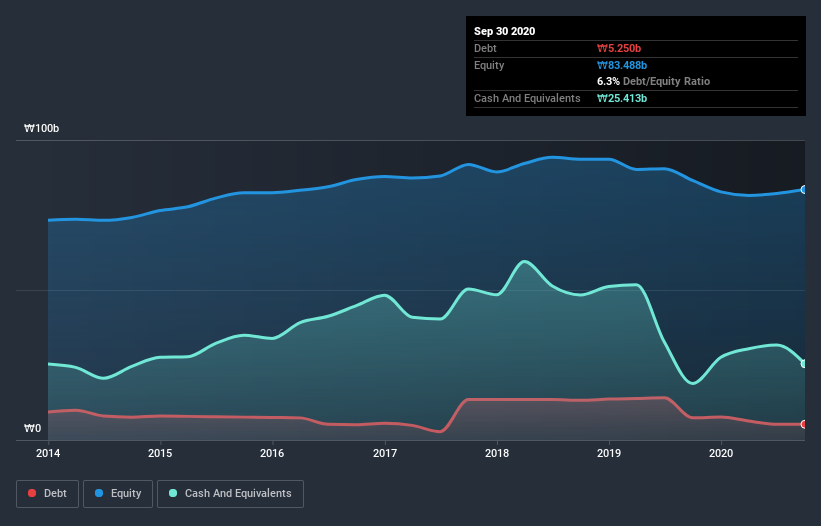
Task: Select the Equity endpoint marker on chart
Action: (804, 189)
